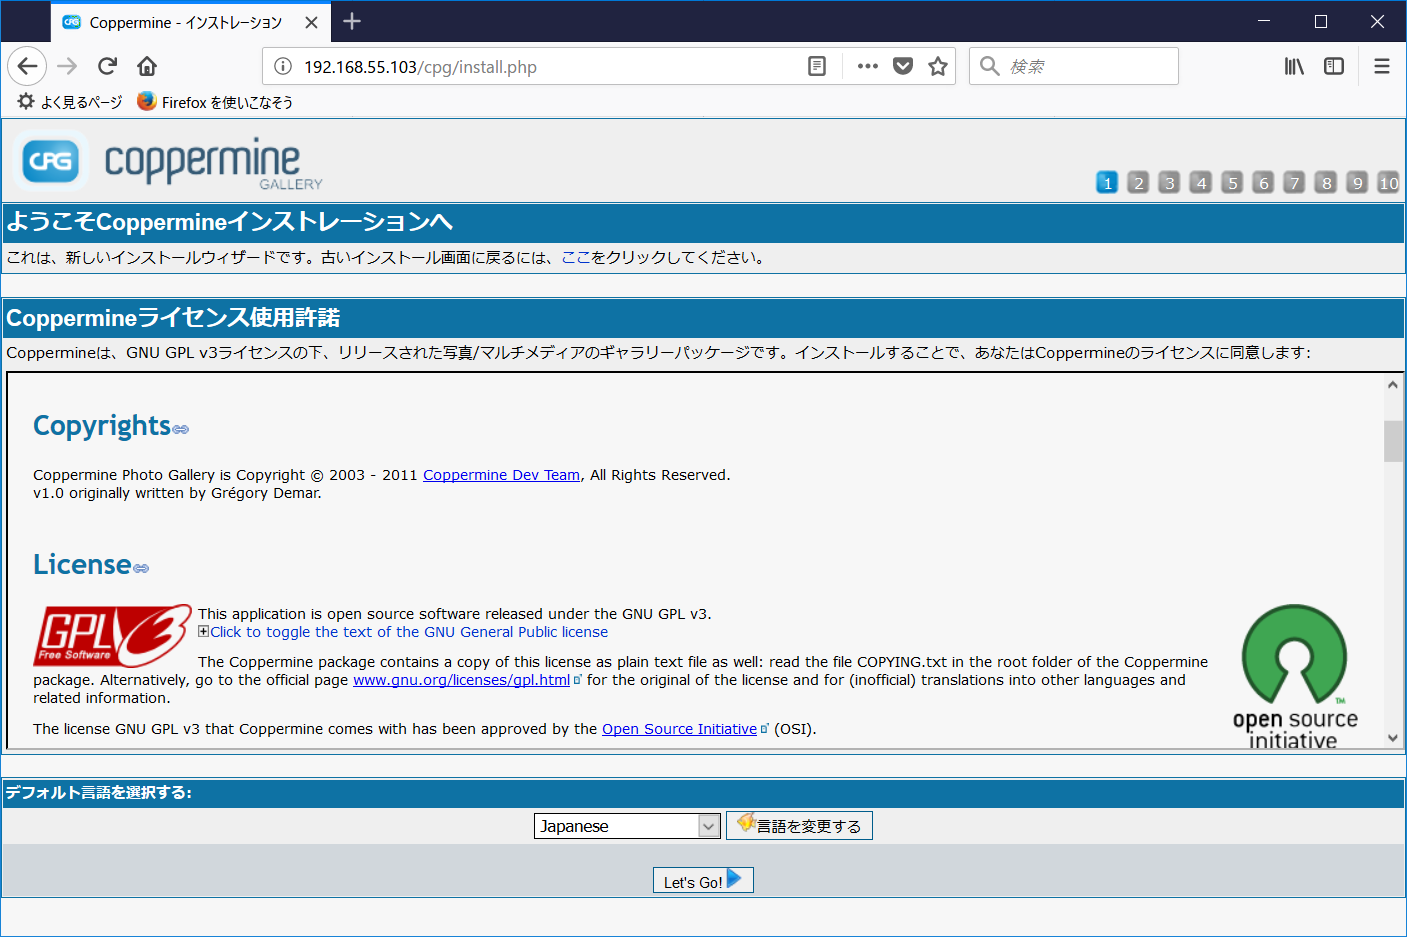This screenshot has width=1407, height=937.
Task: Toggle Reader View in the address bar
Action: tap(817, 66)
